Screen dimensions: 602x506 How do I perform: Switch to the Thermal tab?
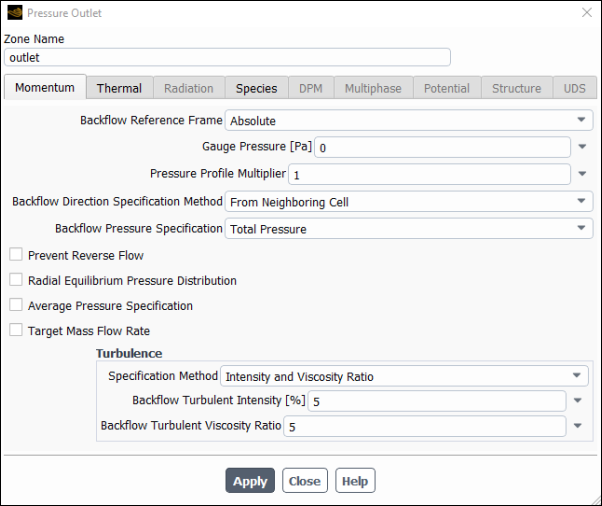click(x=119, y=88)
